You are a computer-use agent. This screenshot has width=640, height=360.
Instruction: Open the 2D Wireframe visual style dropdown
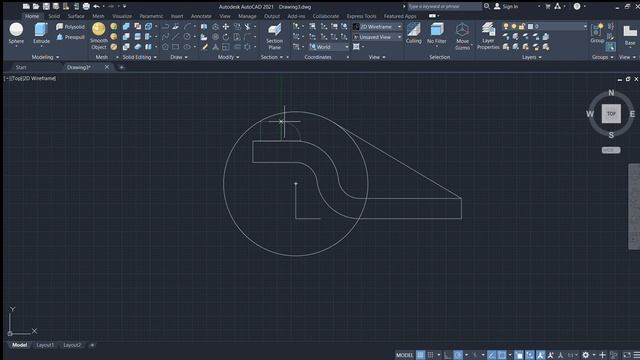tap(377, 27)
